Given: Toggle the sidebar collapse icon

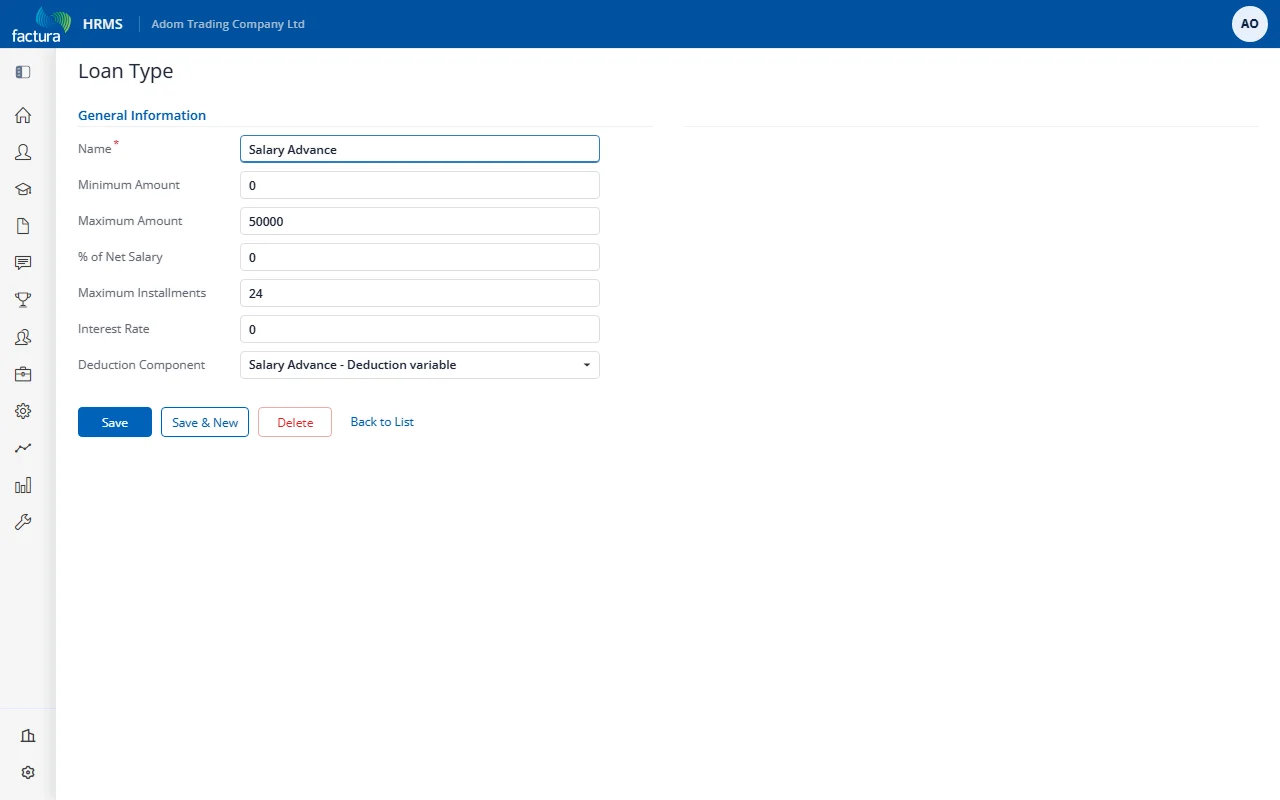Looking at the screenshot, I should pos(23,72).
